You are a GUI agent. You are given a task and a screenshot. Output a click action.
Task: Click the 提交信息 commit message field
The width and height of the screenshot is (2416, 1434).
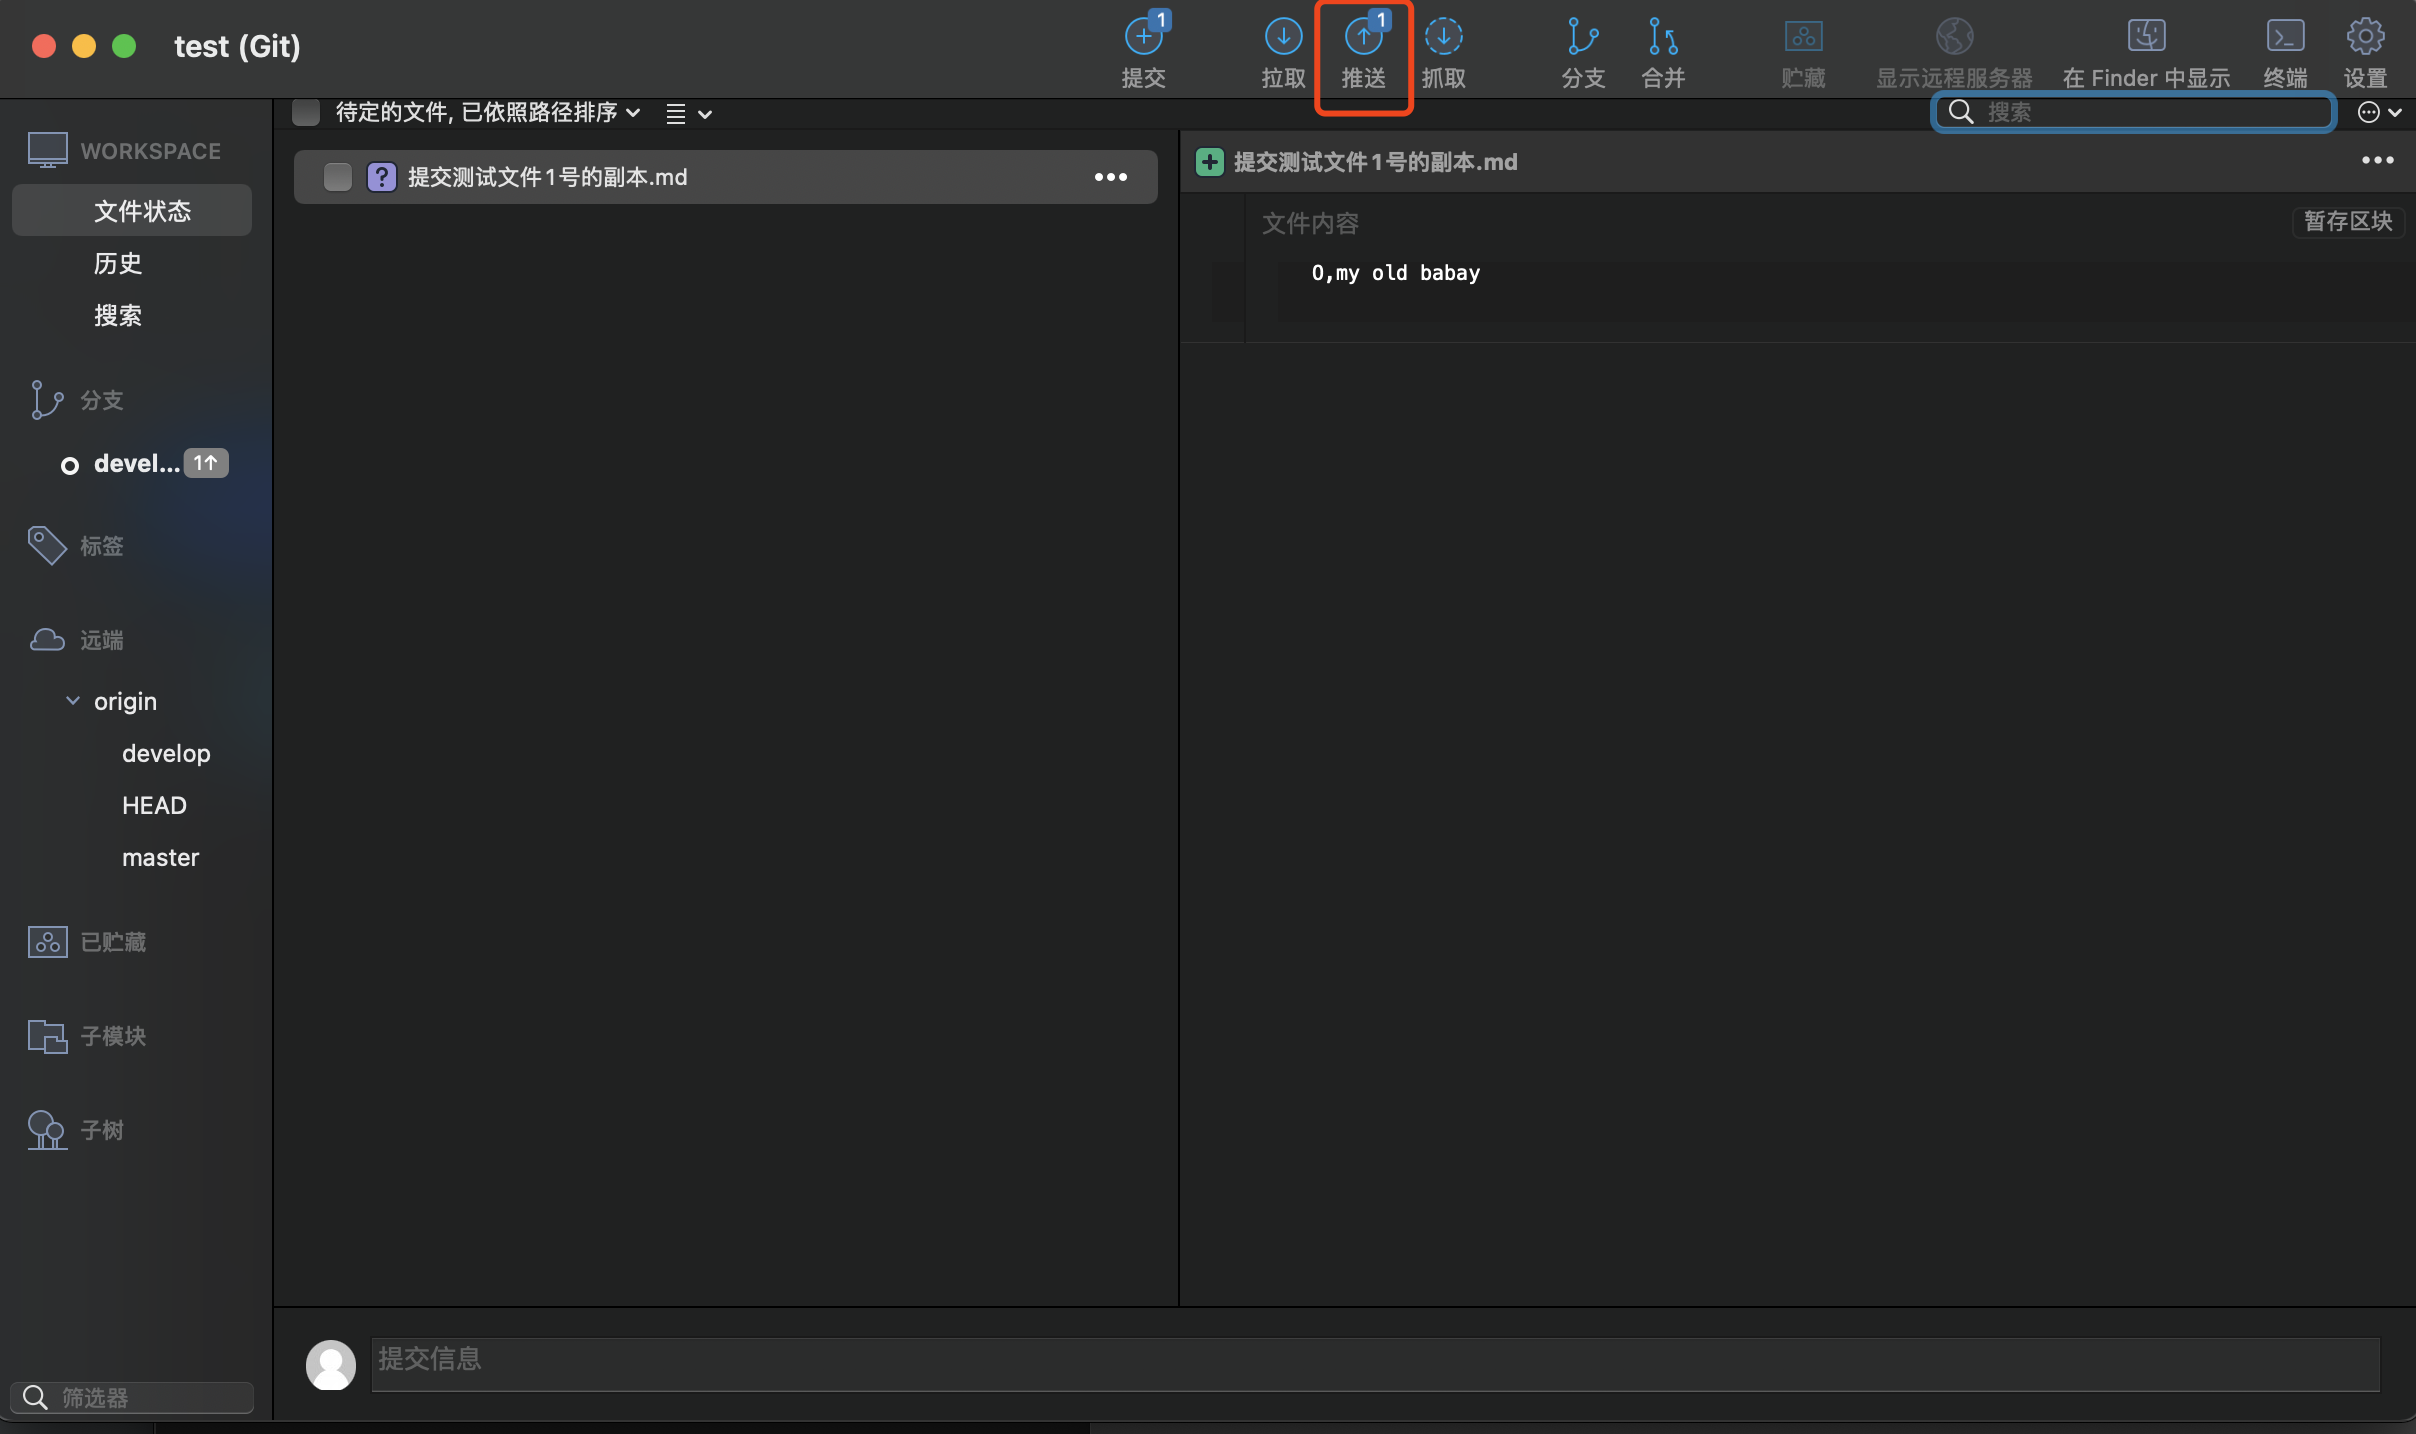coord(1375,1364)
